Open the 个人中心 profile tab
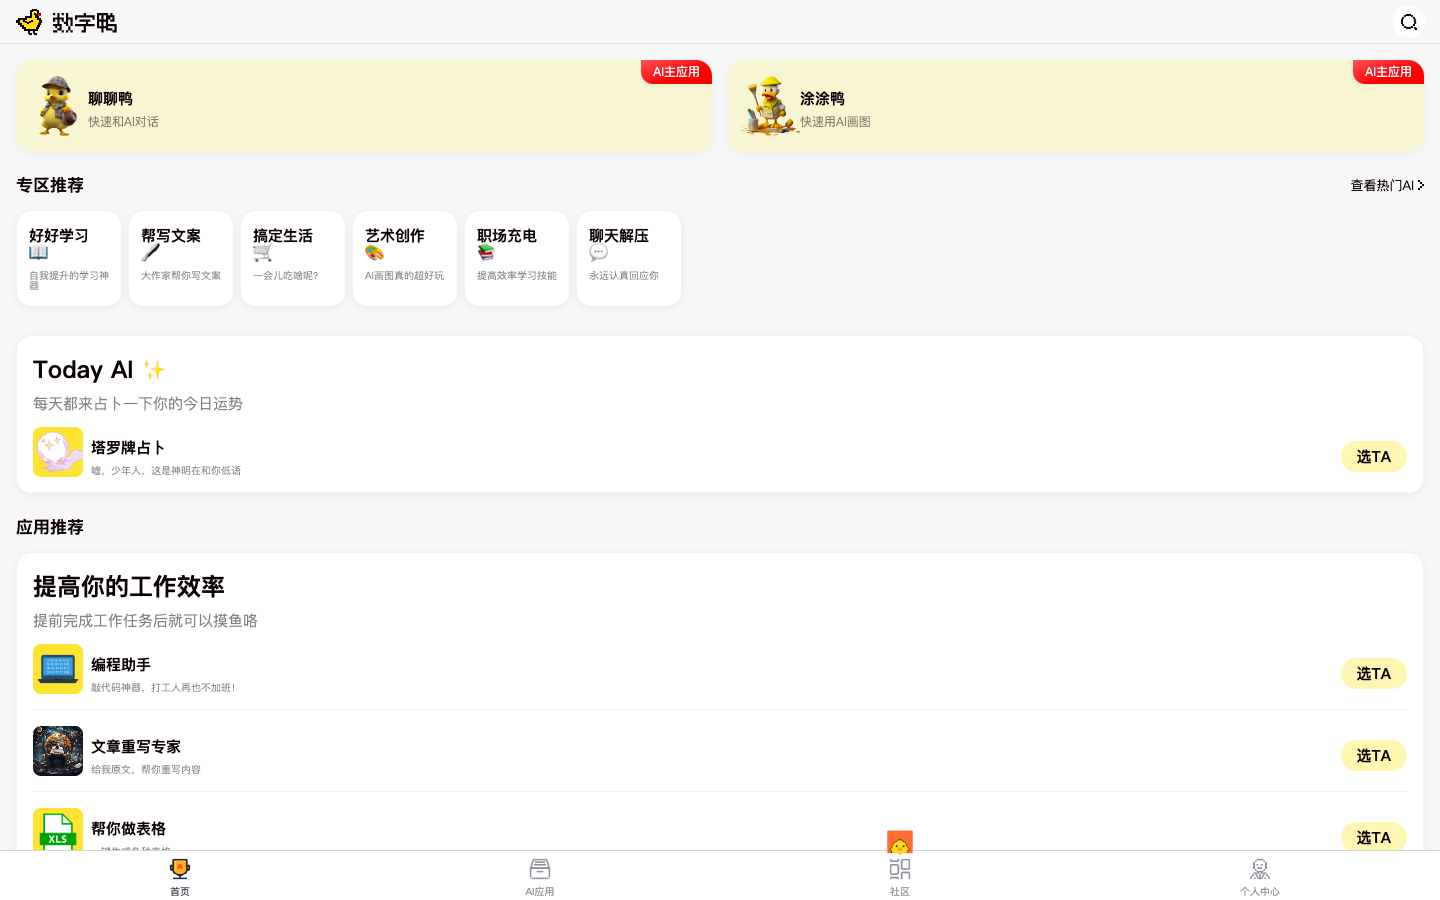1440x900 pixels. point(1259,876)
